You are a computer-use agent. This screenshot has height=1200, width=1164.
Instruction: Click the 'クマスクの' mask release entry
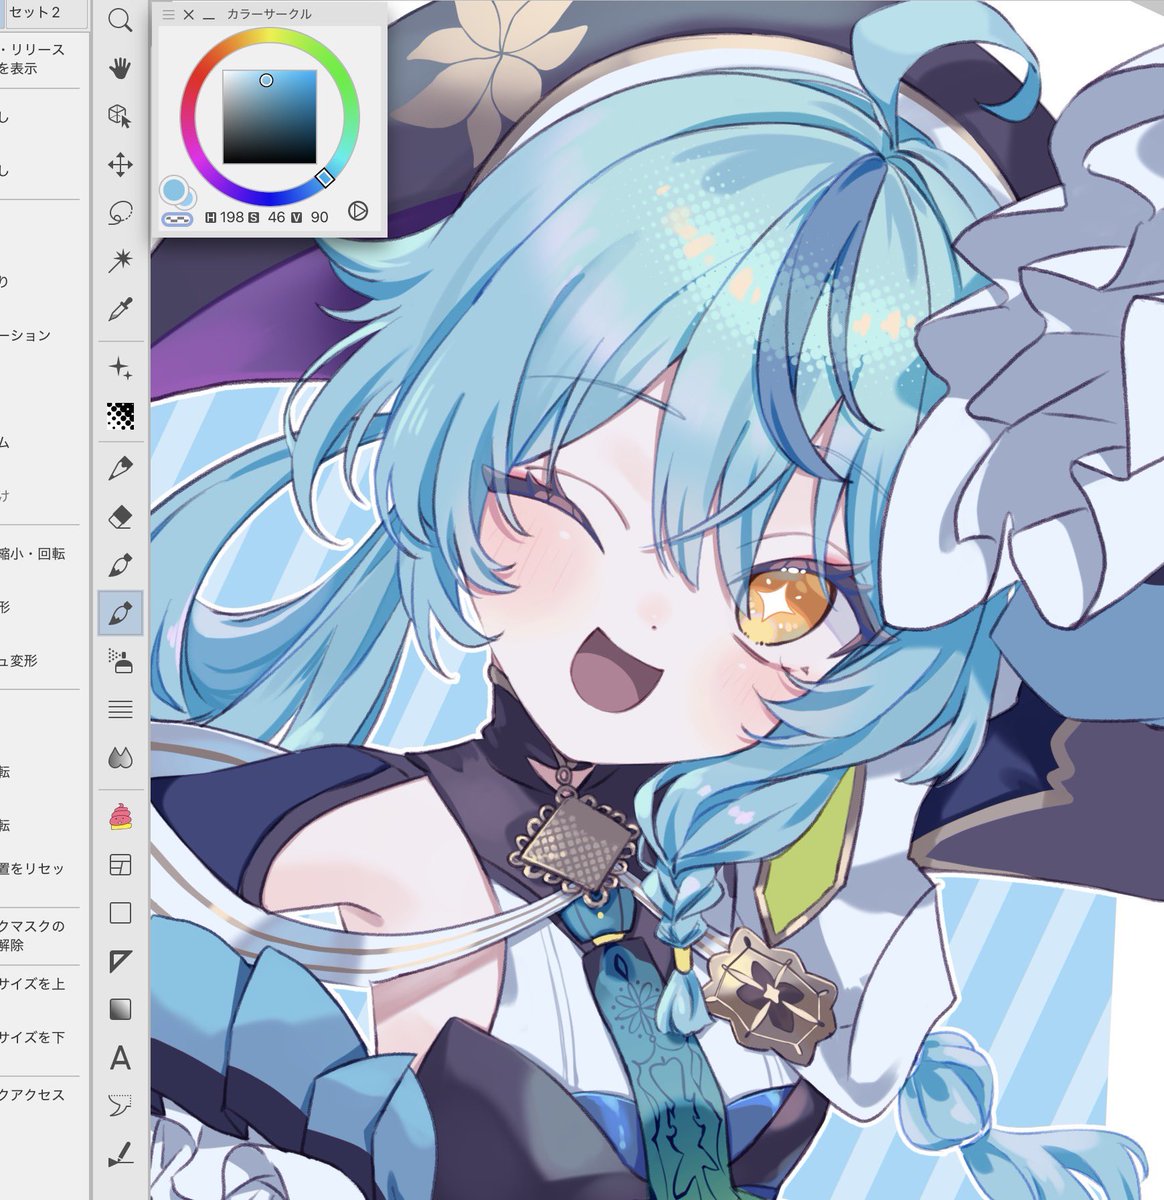pos(32,926)
